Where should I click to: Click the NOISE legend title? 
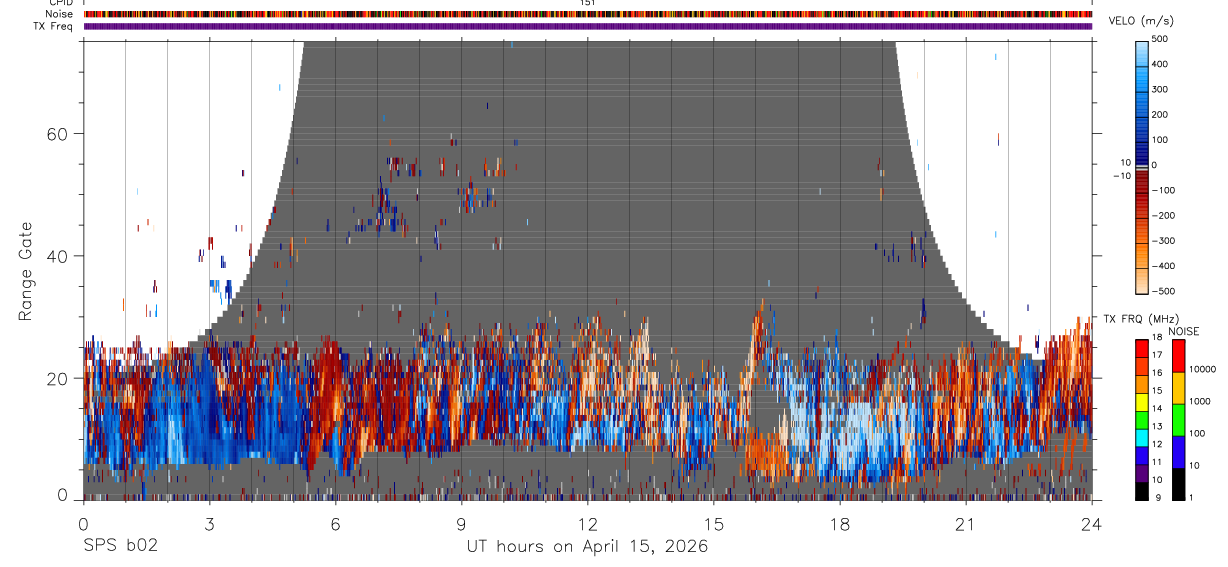click(1184, 331)
